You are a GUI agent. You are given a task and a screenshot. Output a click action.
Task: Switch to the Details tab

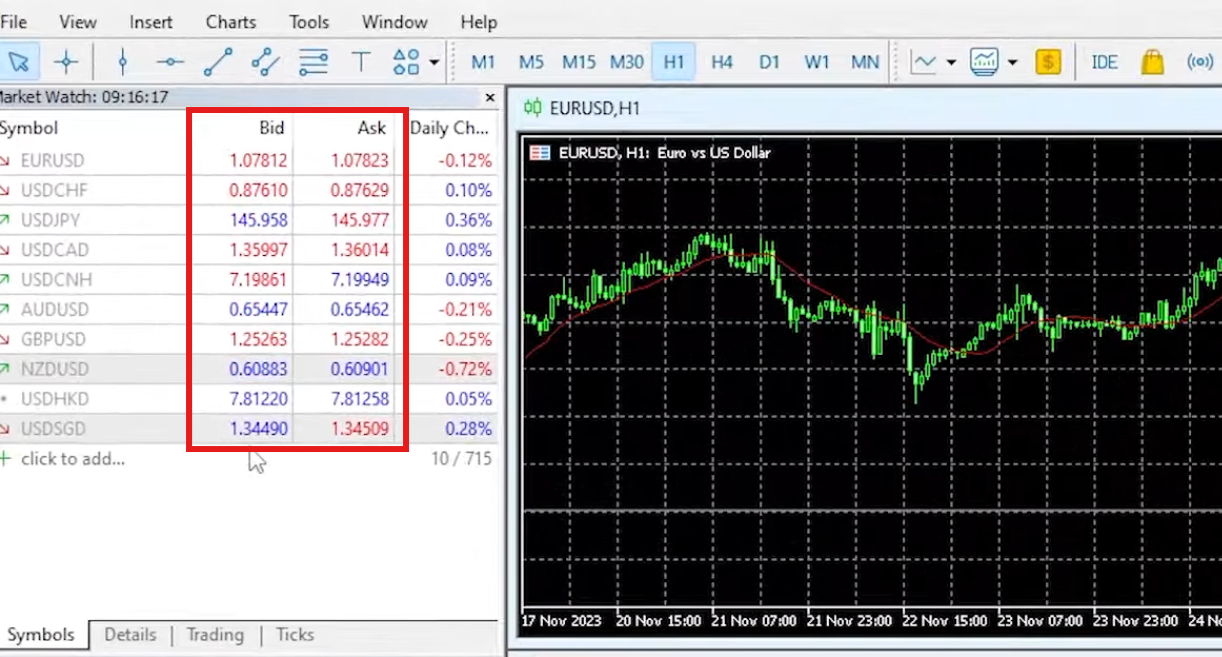[x=133, y=635]
